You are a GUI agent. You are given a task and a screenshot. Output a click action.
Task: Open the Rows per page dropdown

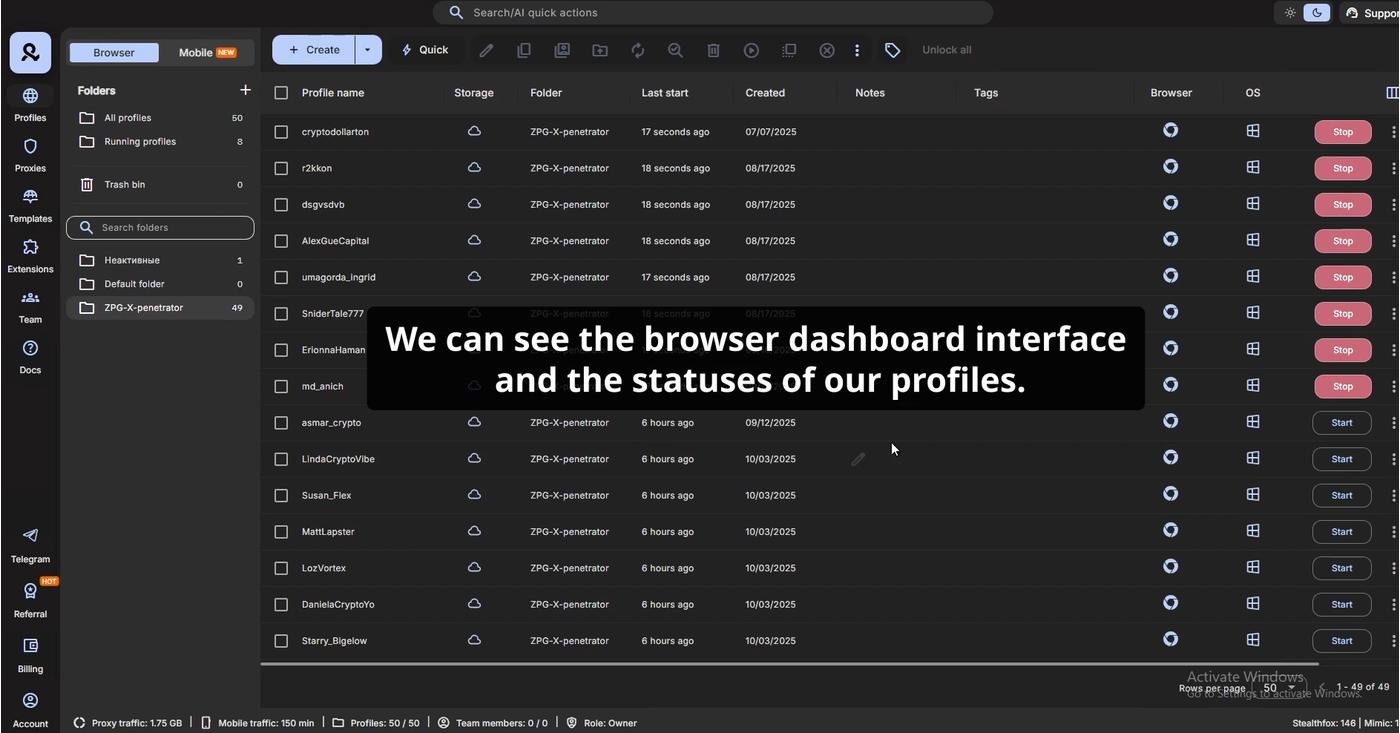point(1277,688)
